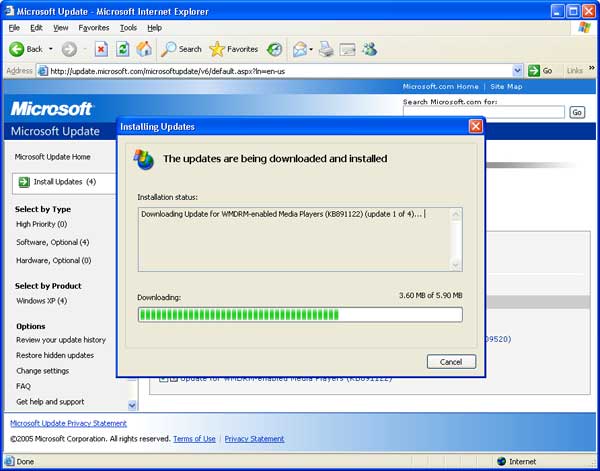The image size is (600, 471).
Task: Open Restore hidden updates
Action: (x=55, y=355)
